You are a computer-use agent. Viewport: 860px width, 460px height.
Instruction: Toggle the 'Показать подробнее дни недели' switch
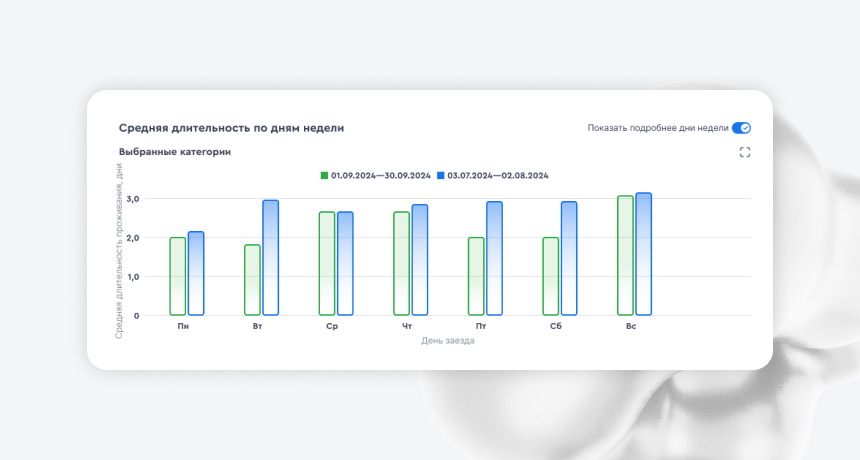click(x=741, y=128)
